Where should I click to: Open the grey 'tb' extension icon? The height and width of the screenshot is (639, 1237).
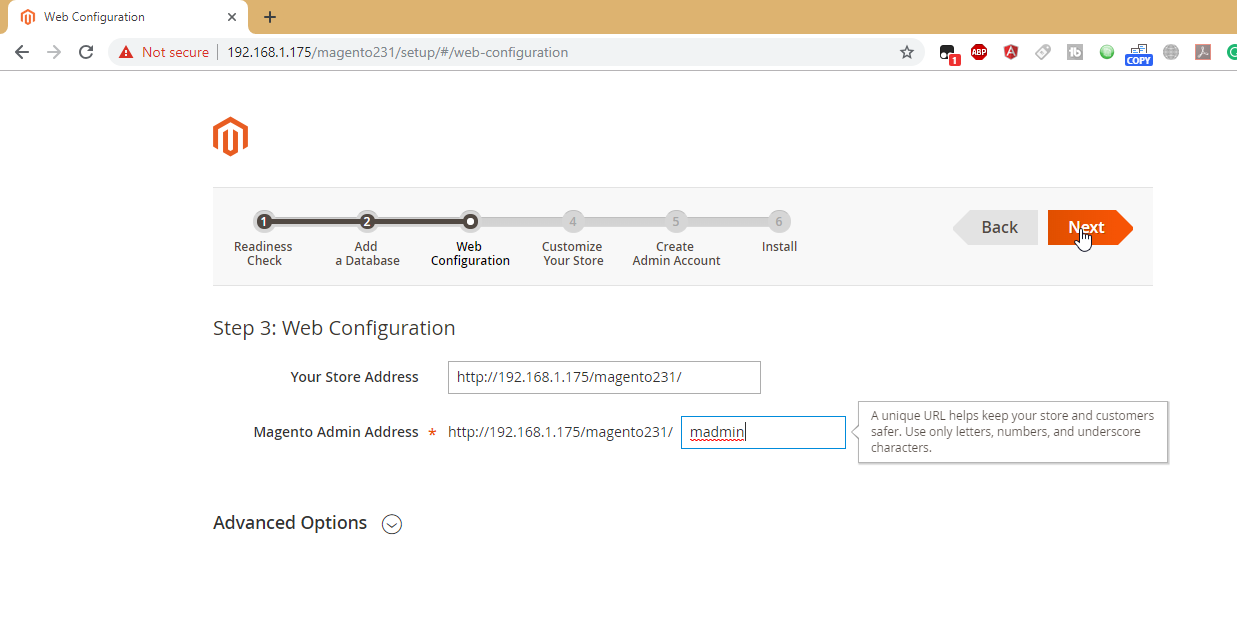click(1075, 52)
